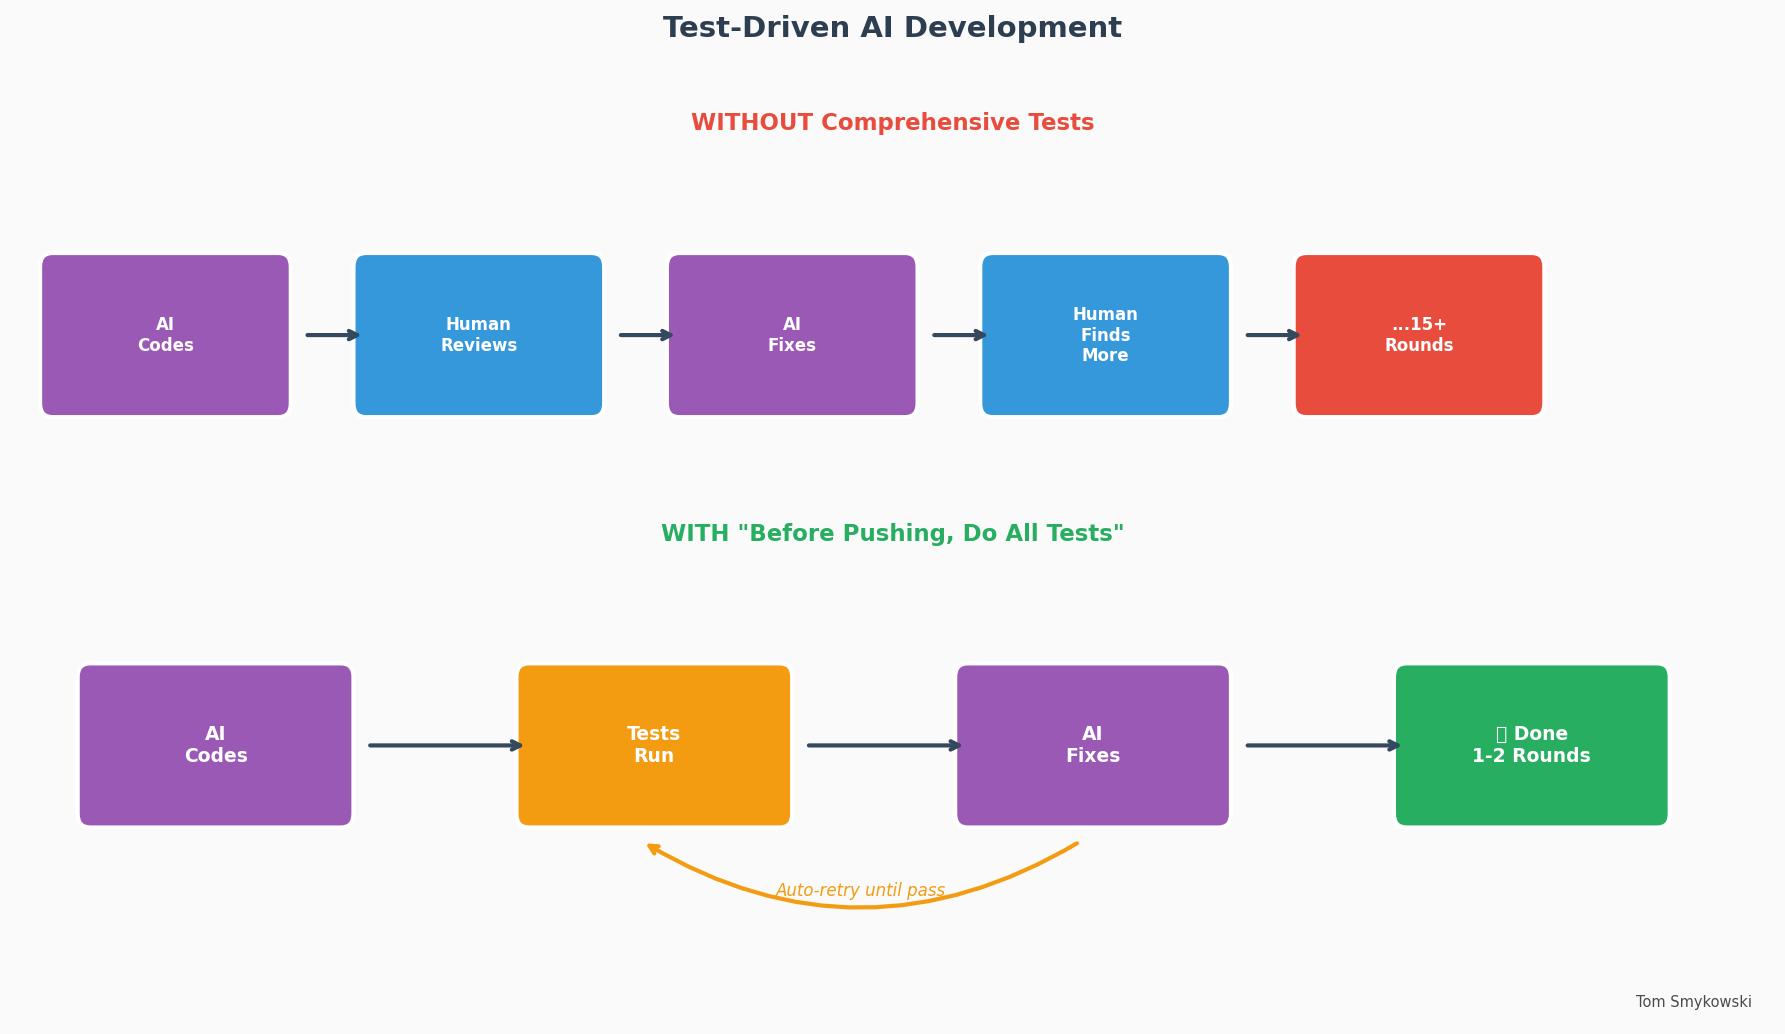The height and width of the screenshot is (1034, 1785).
Task: Click the red '...15+ Rounds' box
Action: tap(1419, 335)
